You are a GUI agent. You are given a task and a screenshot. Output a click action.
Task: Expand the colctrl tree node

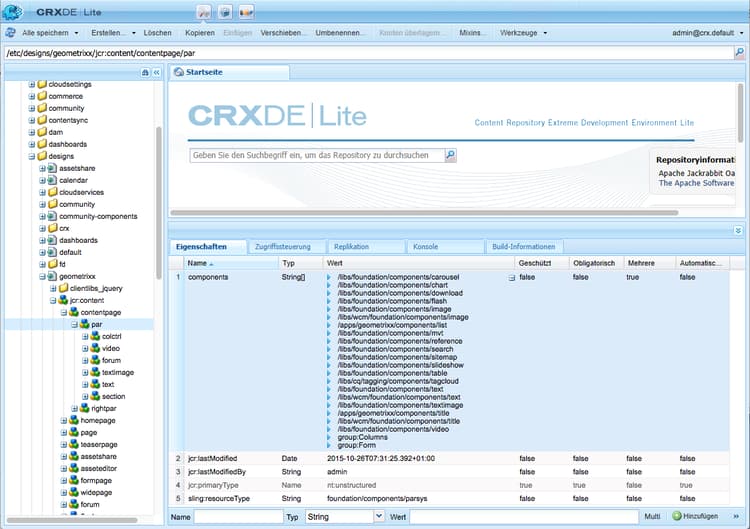pos(85,336)
